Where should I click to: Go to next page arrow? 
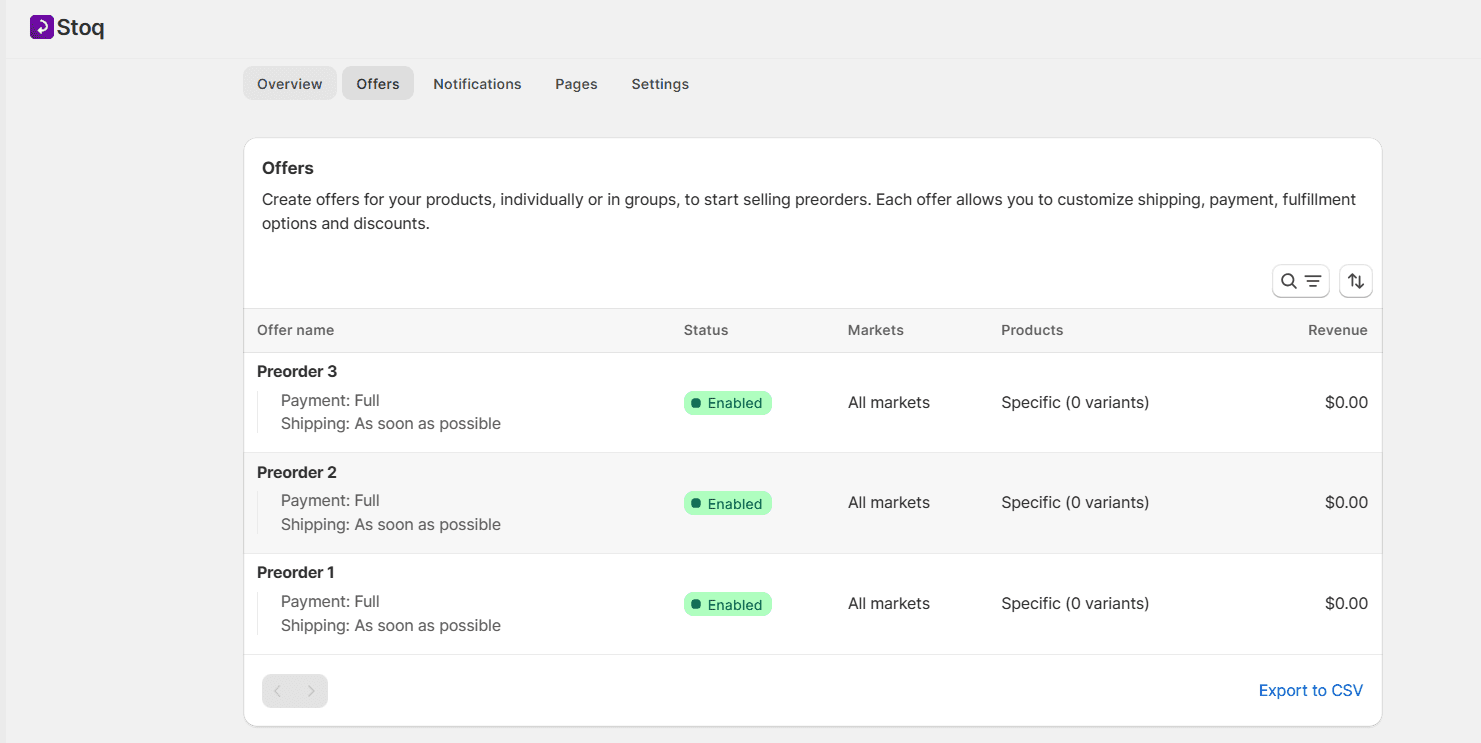(311, 691)
